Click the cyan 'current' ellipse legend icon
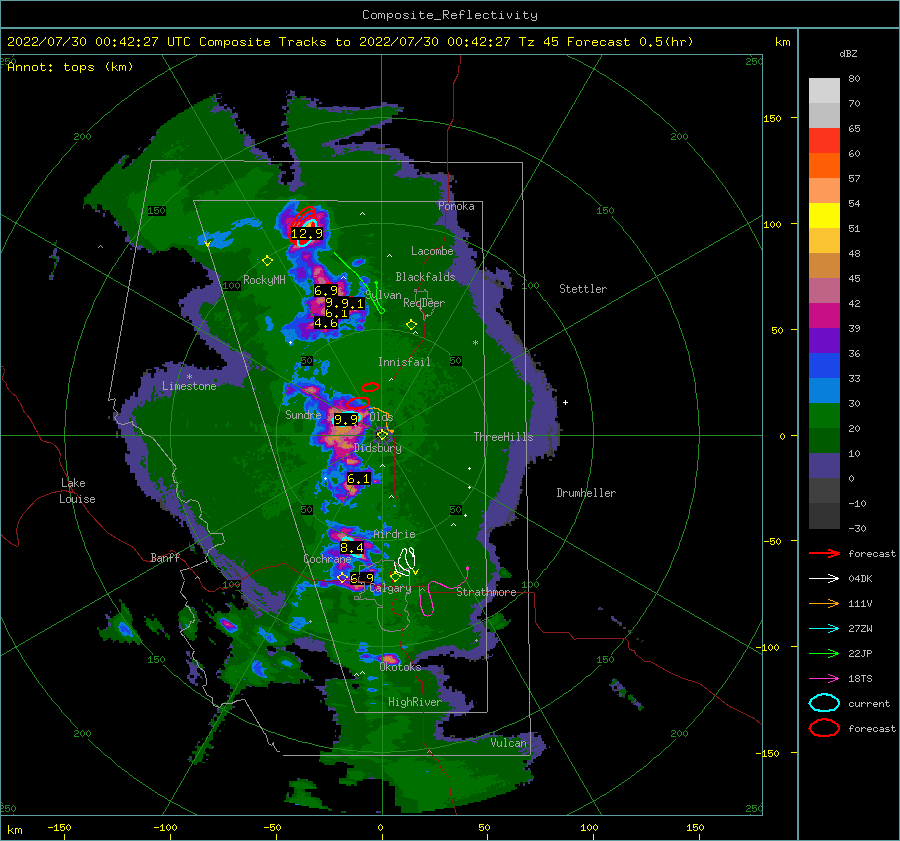 click(x=824, y=703)
